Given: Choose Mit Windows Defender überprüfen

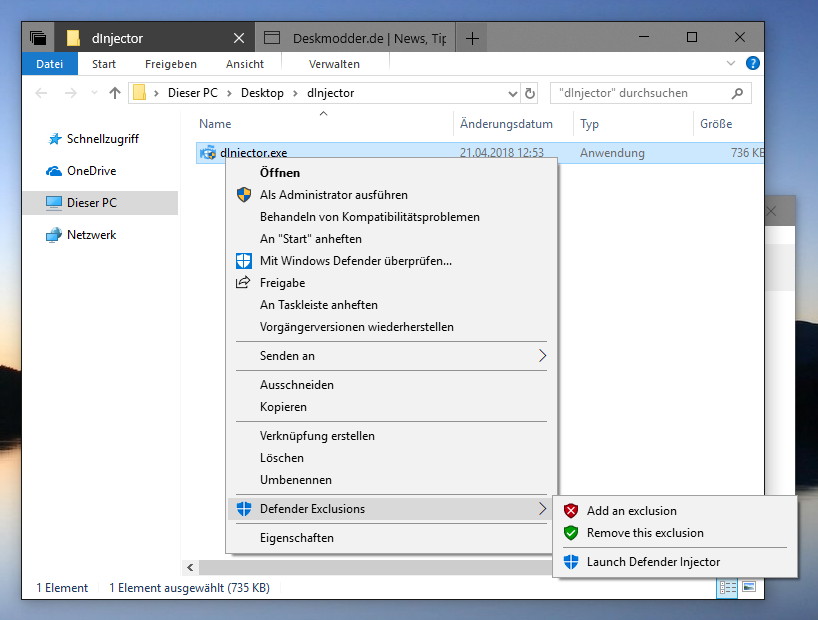Looking at the screenshot, I should point(391,260).
